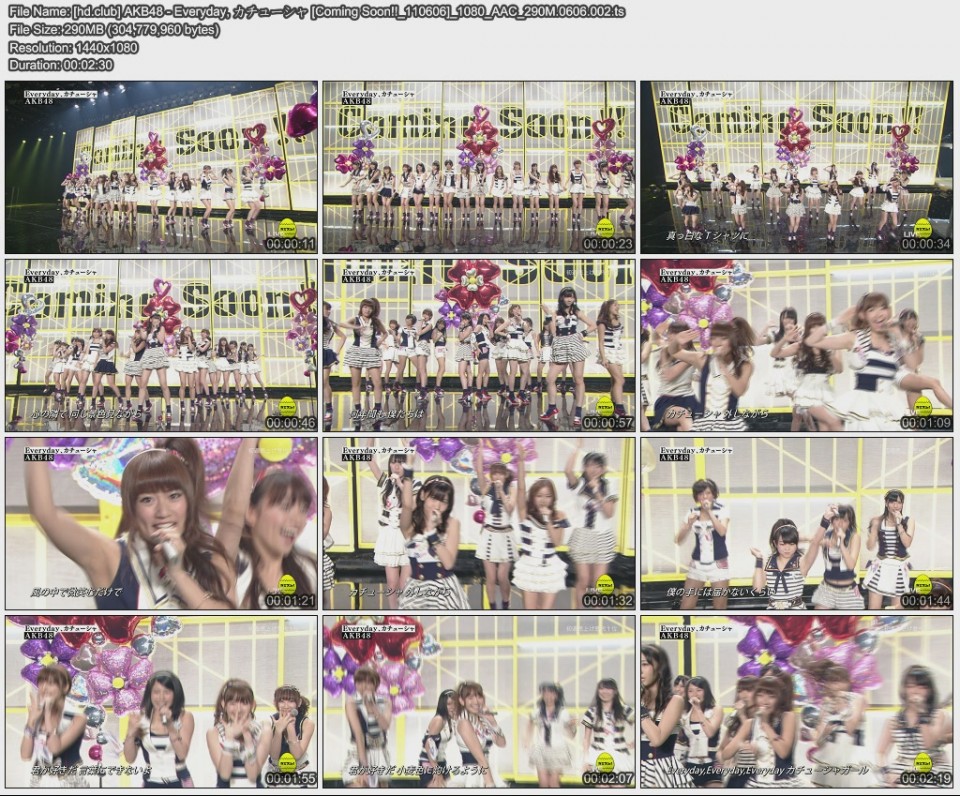The width and height of the screenshot is (960, 796).
Task: Open the thumbnail timestamped 00:01:21
Action: [161, 524]
